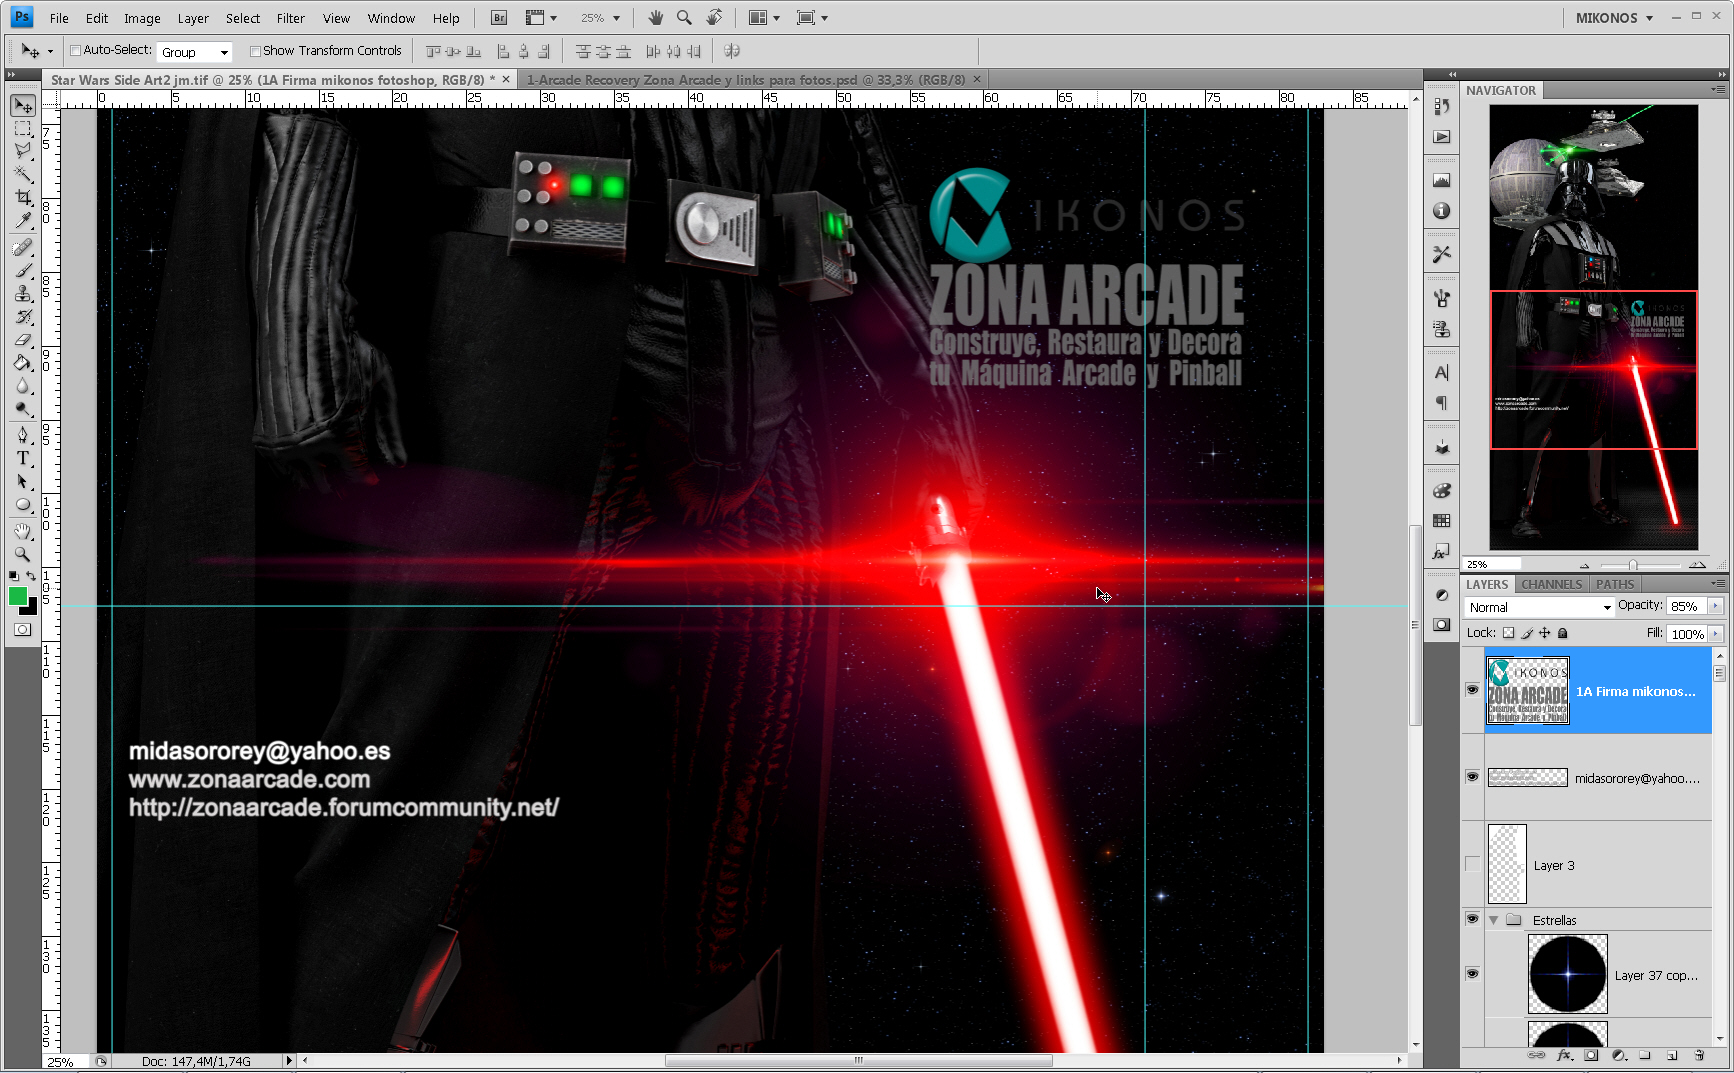Click the status bar zoom percentage field
The width and height of the screenshot is (1734, 1073).
pyautogui.click(x=65, y=1062)
